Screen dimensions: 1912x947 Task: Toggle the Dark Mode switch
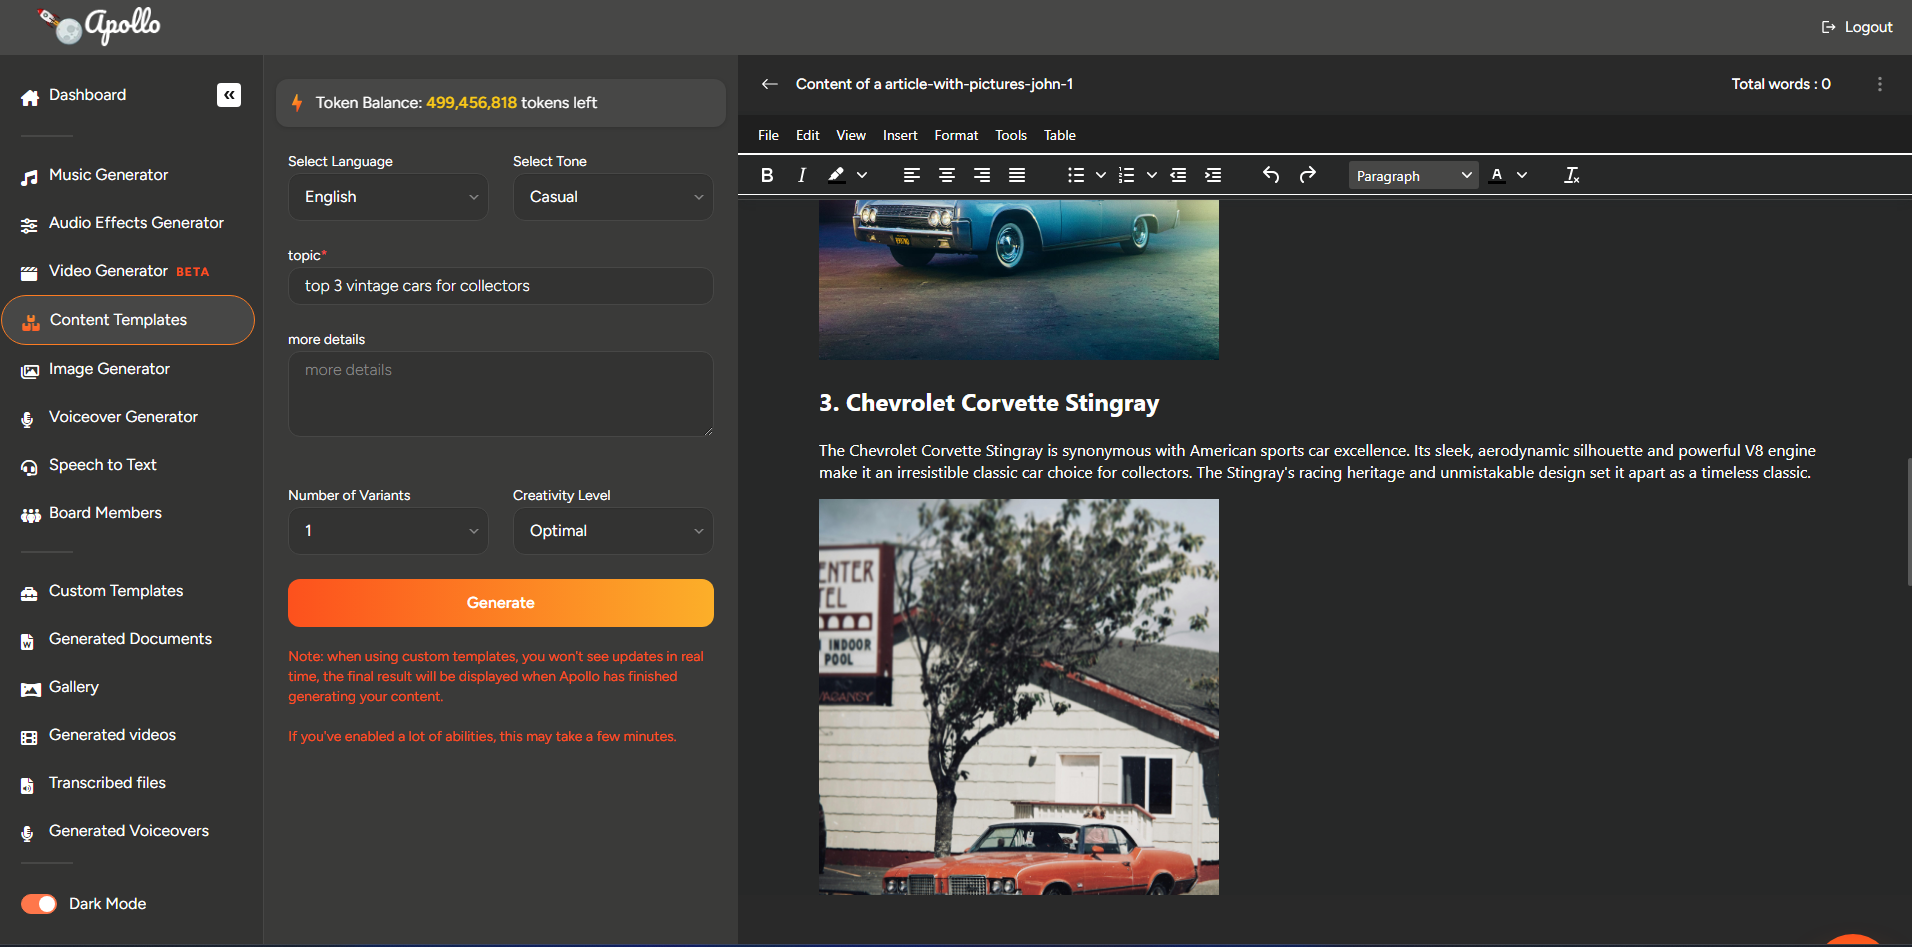39,904
